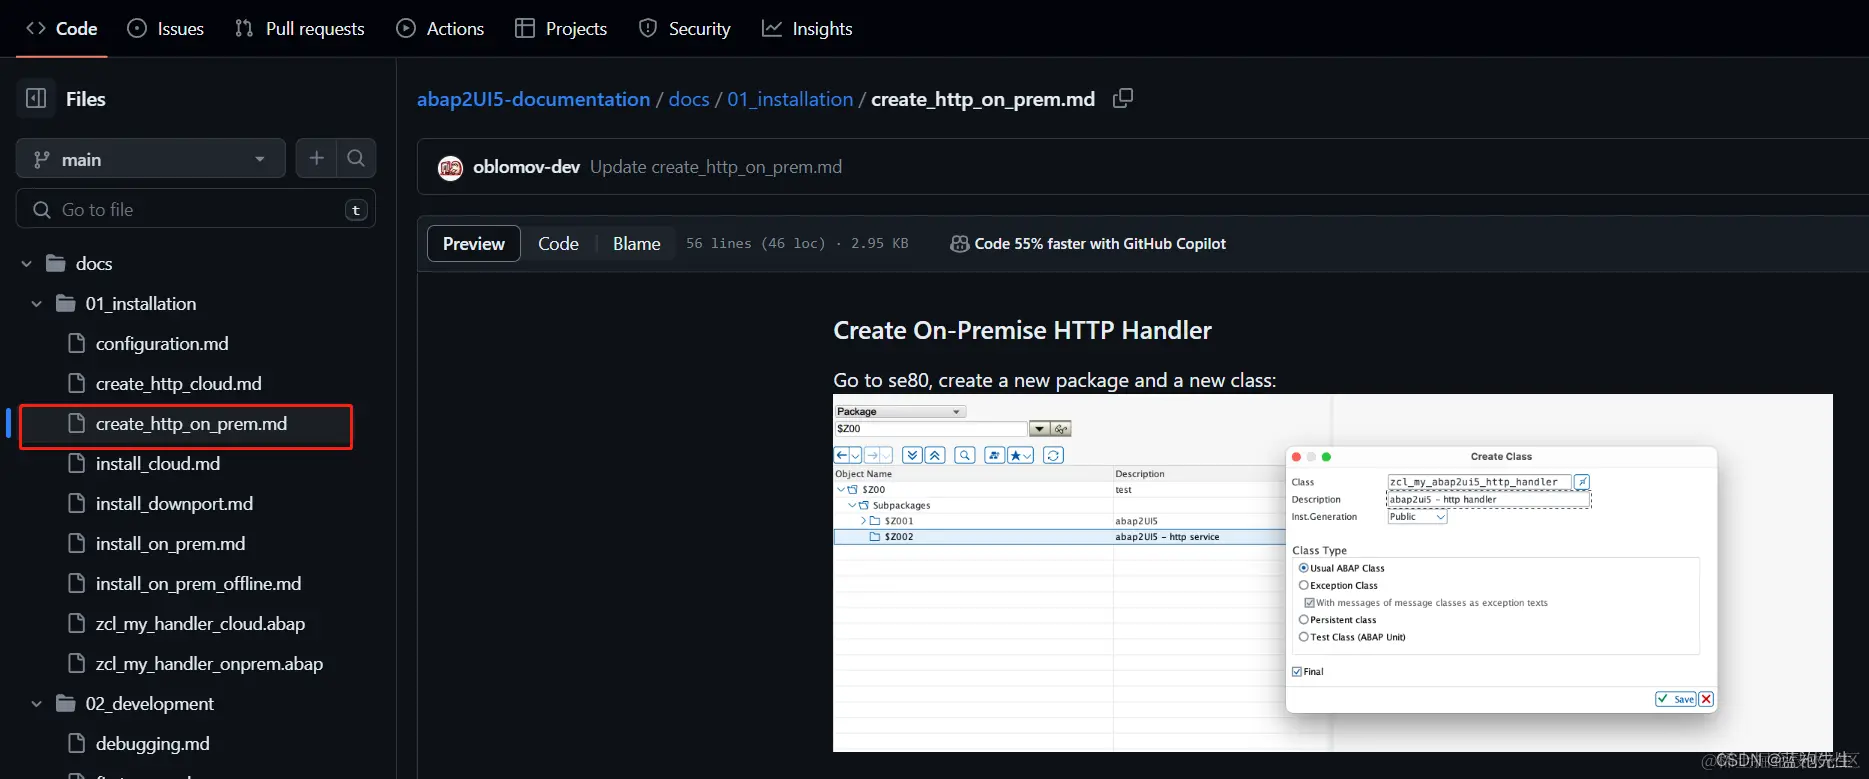Viewport: 1869px width, 779px height.
Task: Click the 01_installation folder icon
Action: pos(66,303)
